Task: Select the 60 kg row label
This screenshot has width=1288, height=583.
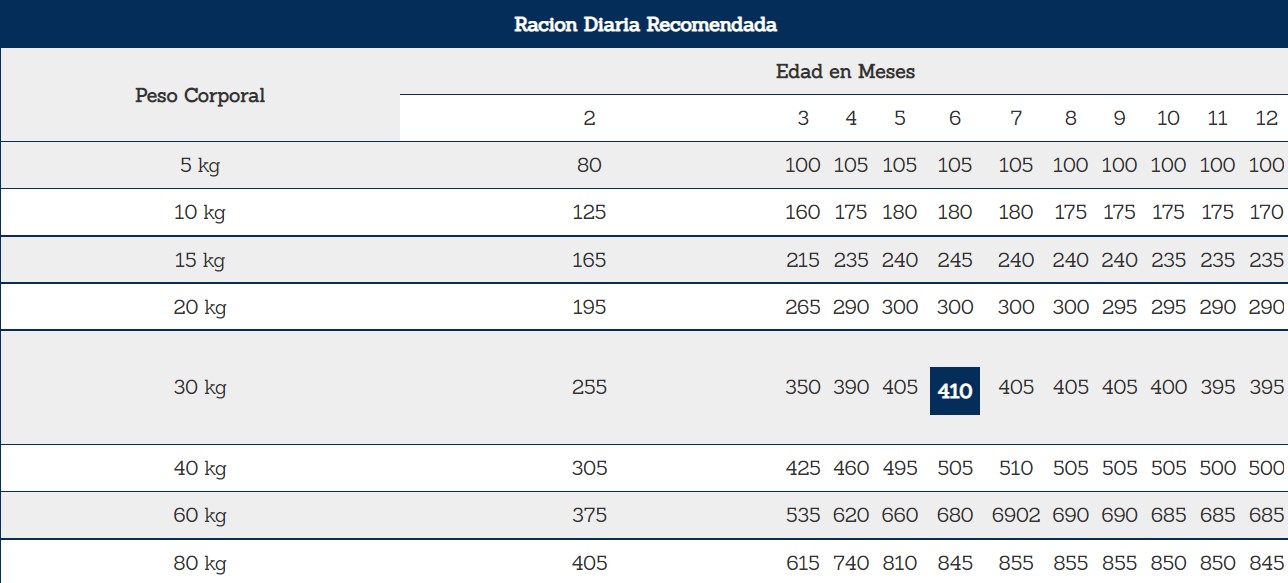Action: point(200,515)
